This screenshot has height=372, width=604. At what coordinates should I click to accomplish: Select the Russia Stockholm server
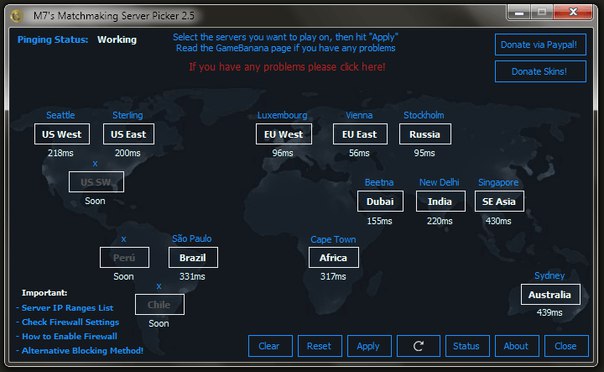[425, 134]
